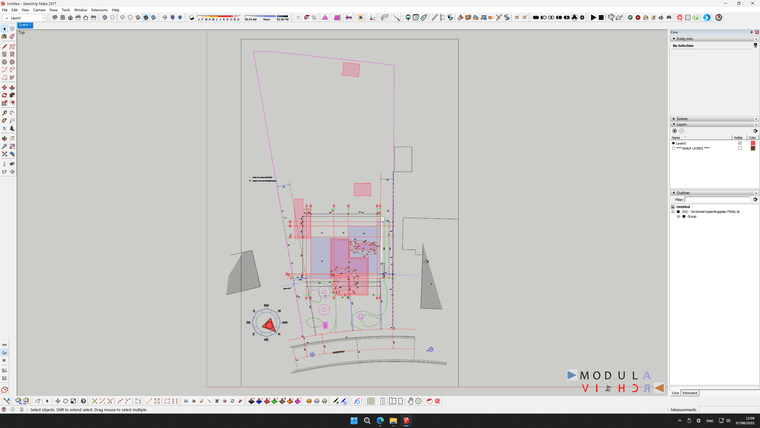Screen dimensions: 760x428
Task: Open the Window menu
Action: 80,10
